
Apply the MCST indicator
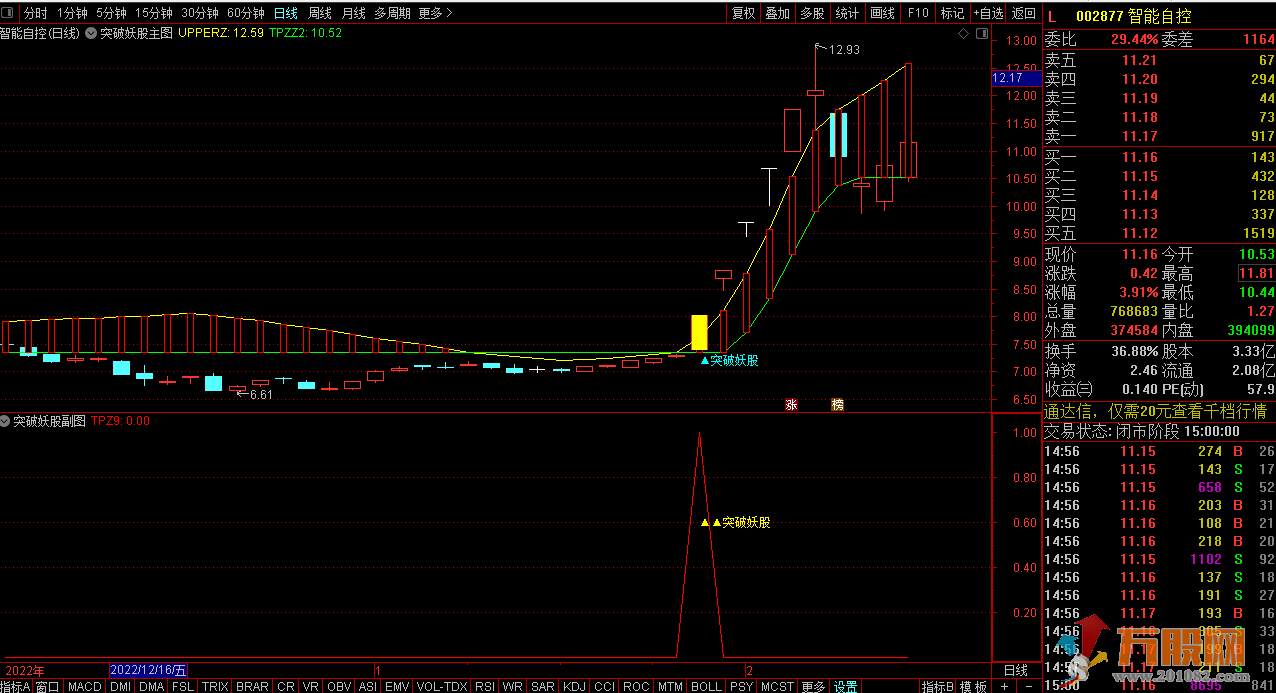[x=777, y=687]
